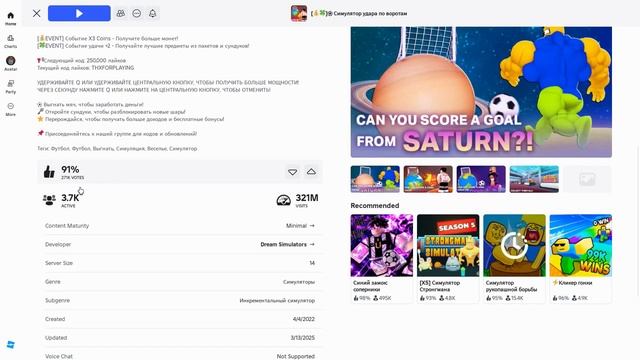Vote down with the dislike arrow
Viewport: 640px width, 360px height.
coord(293,172)
